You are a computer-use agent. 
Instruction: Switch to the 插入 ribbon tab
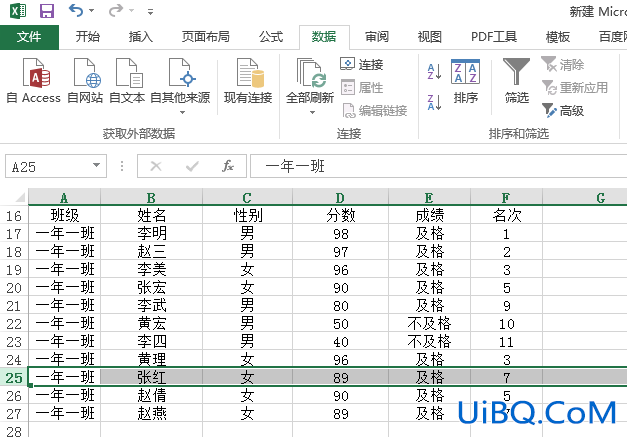coord(141,37)
